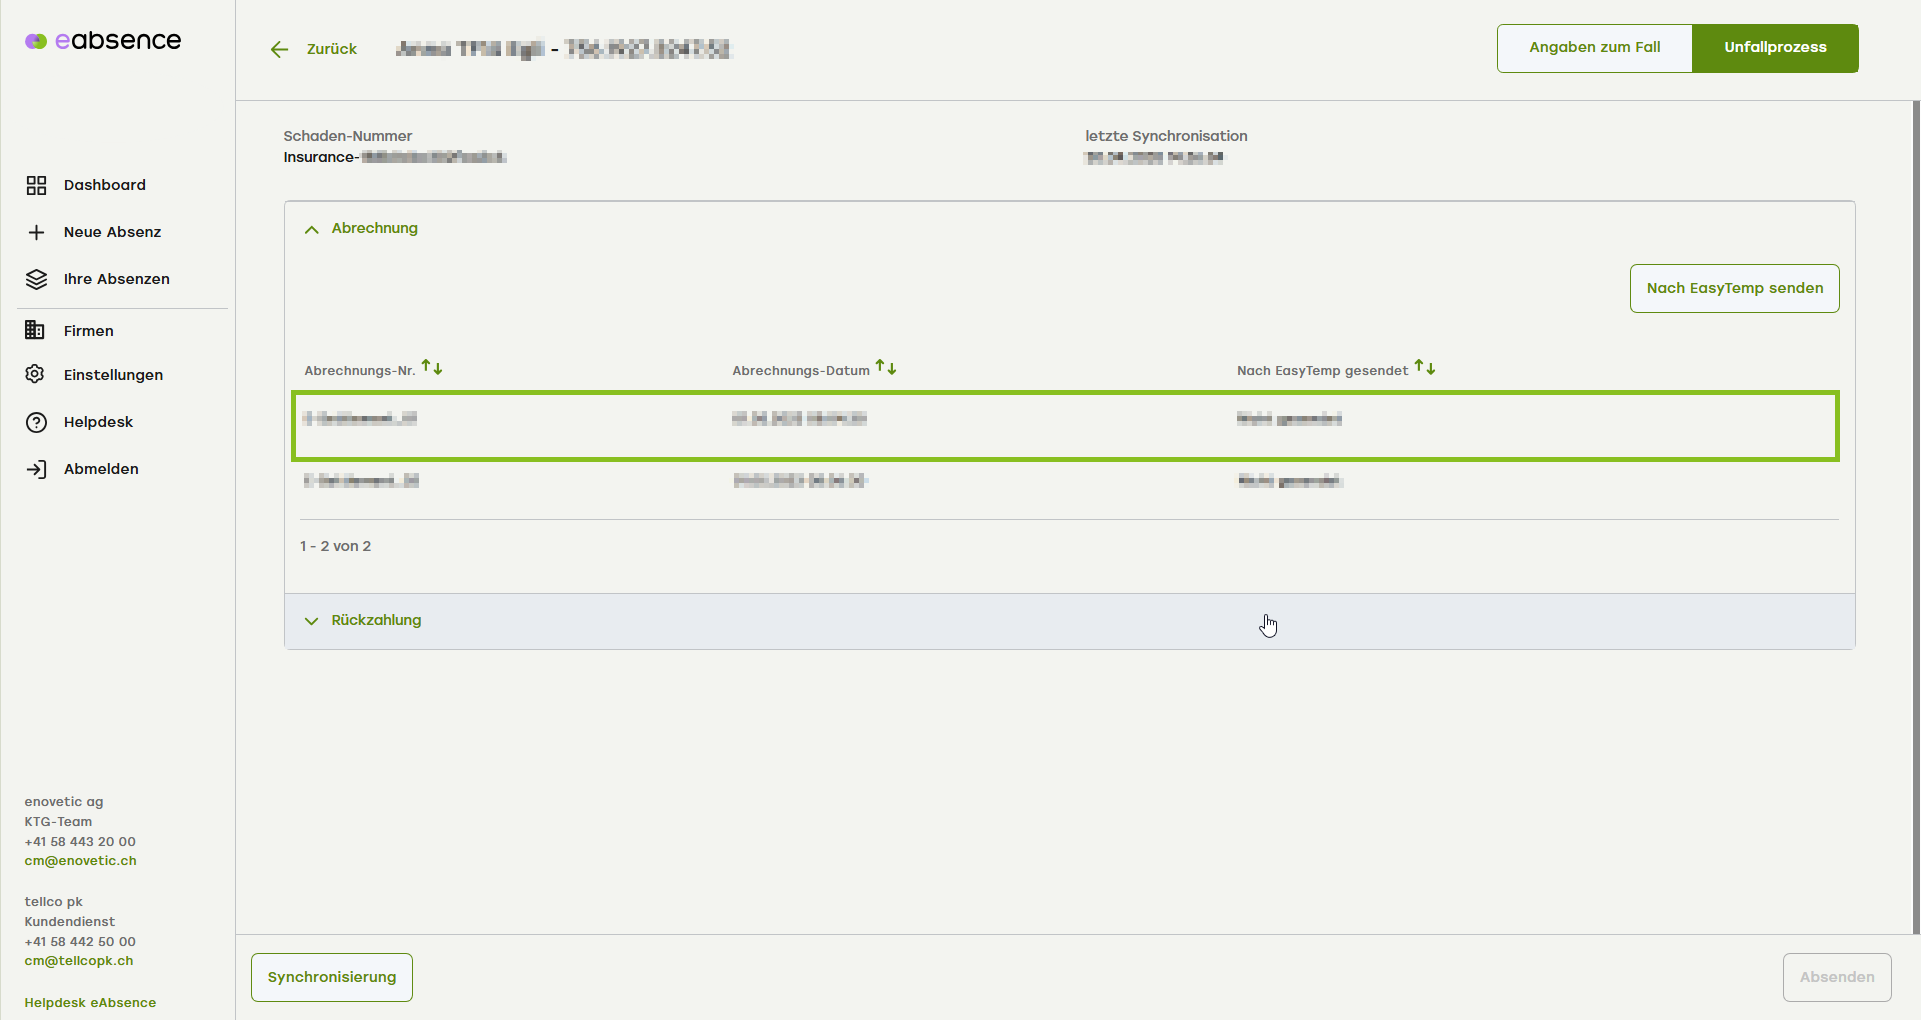Open Firmen via the building icon
This screenshot has height=1020, width=1921.
pos(36,330)
